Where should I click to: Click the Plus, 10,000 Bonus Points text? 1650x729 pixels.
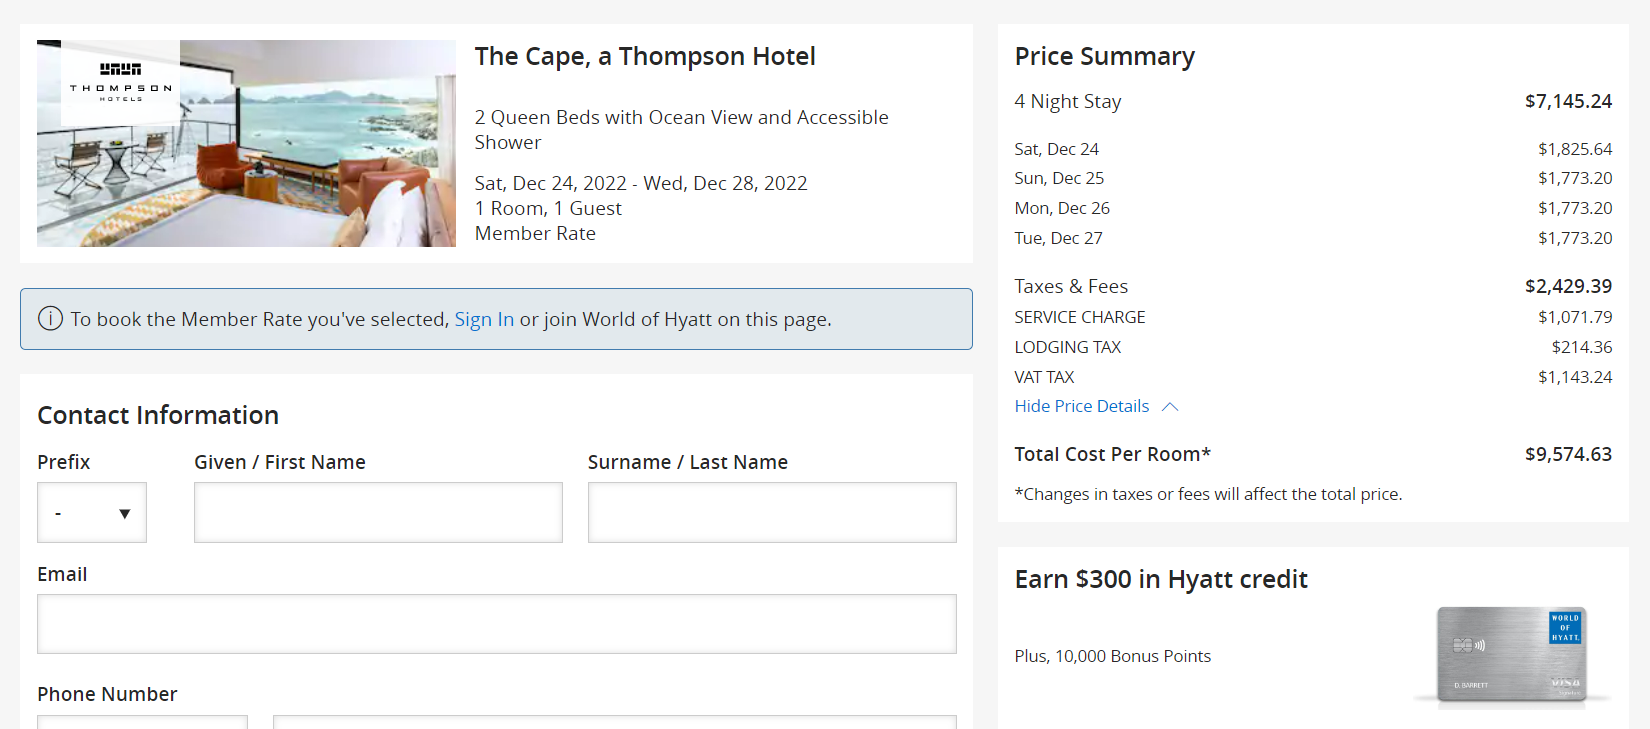tap(1112, 656)
